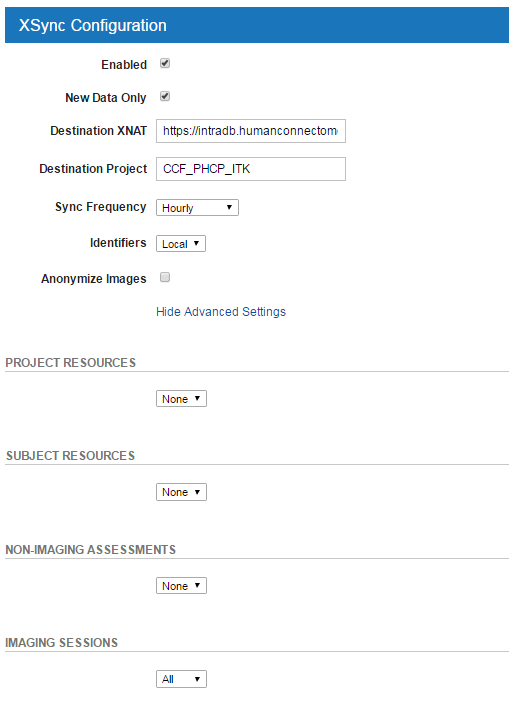This screenshot has width=515, height=708.
Task: Click the SUBJECT RESOURCES section heading
Action: (70, 456)
